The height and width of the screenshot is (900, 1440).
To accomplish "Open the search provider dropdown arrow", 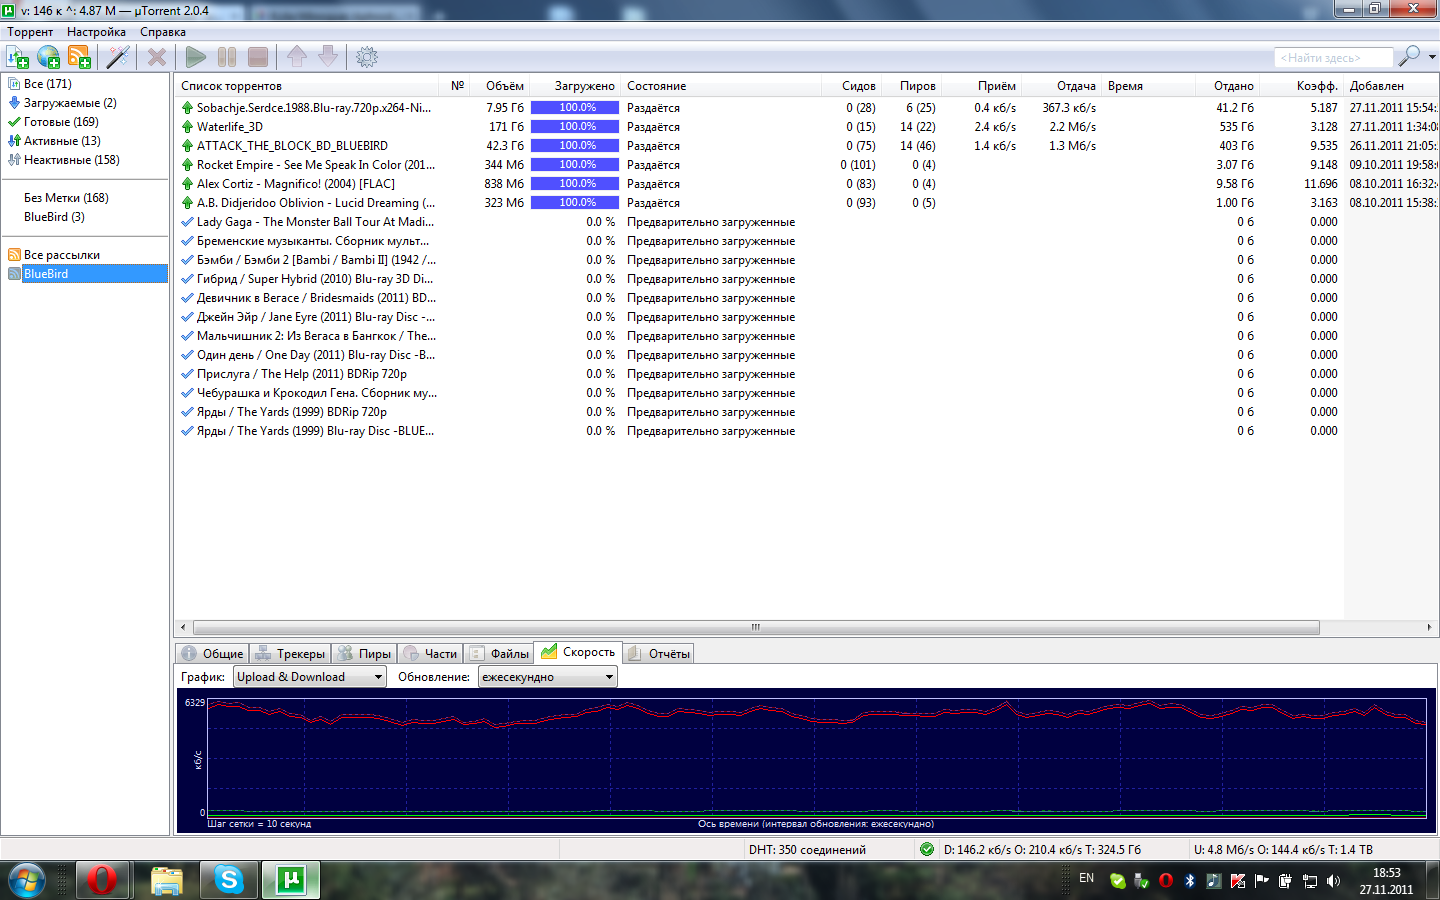I will [x=1432, y=57].
